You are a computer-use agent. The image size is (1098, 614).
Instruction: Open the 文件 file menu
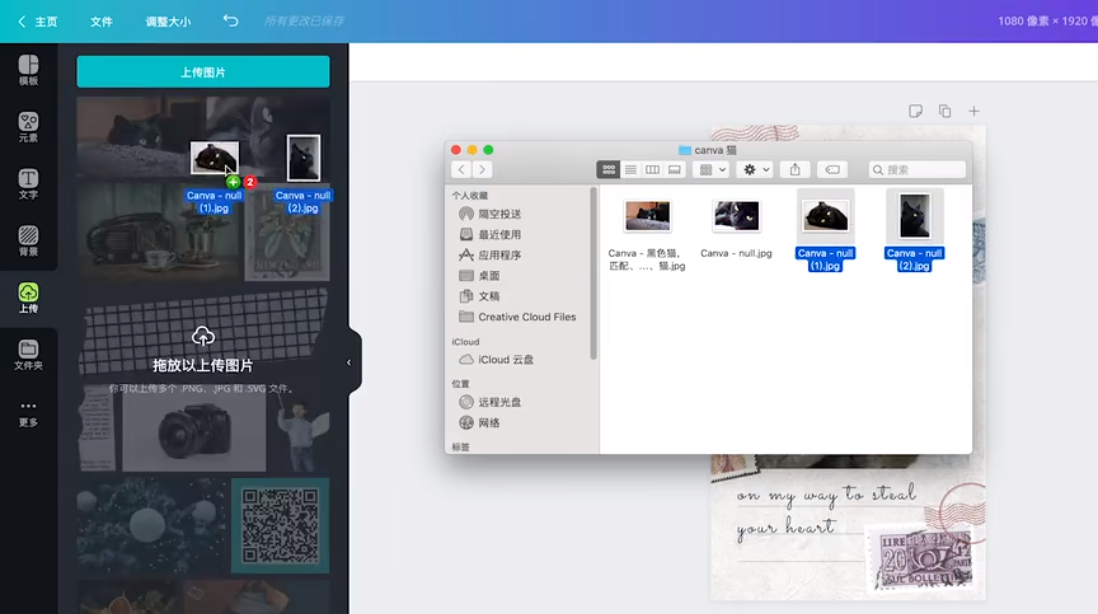[101, 22]
